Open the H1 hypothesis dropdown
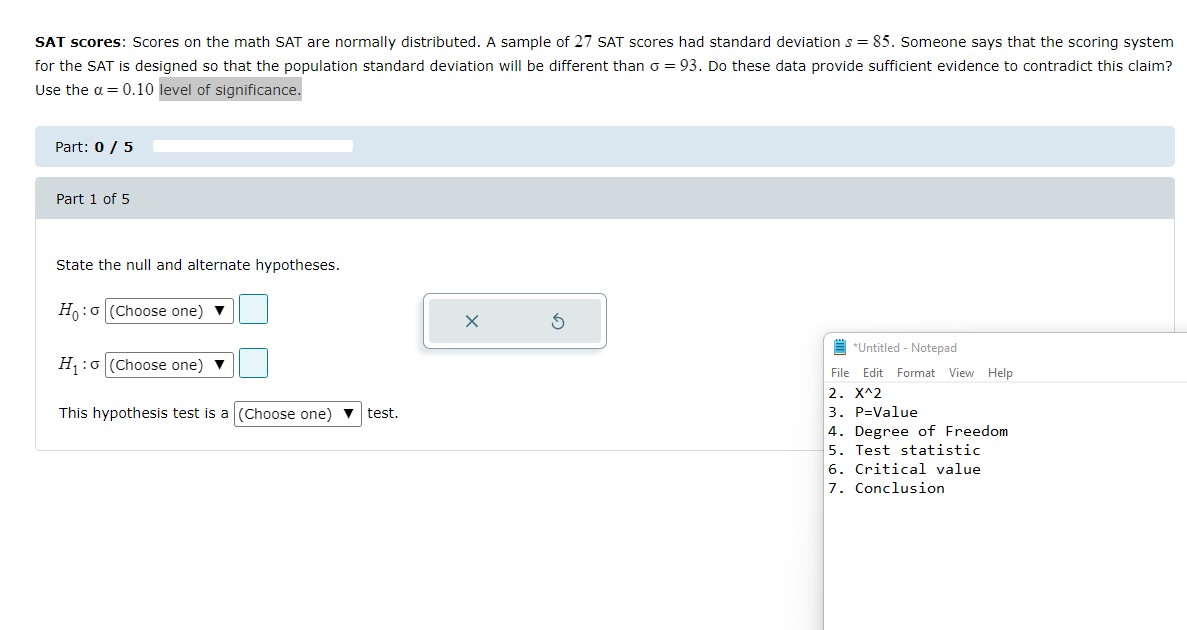 point(168,364)
